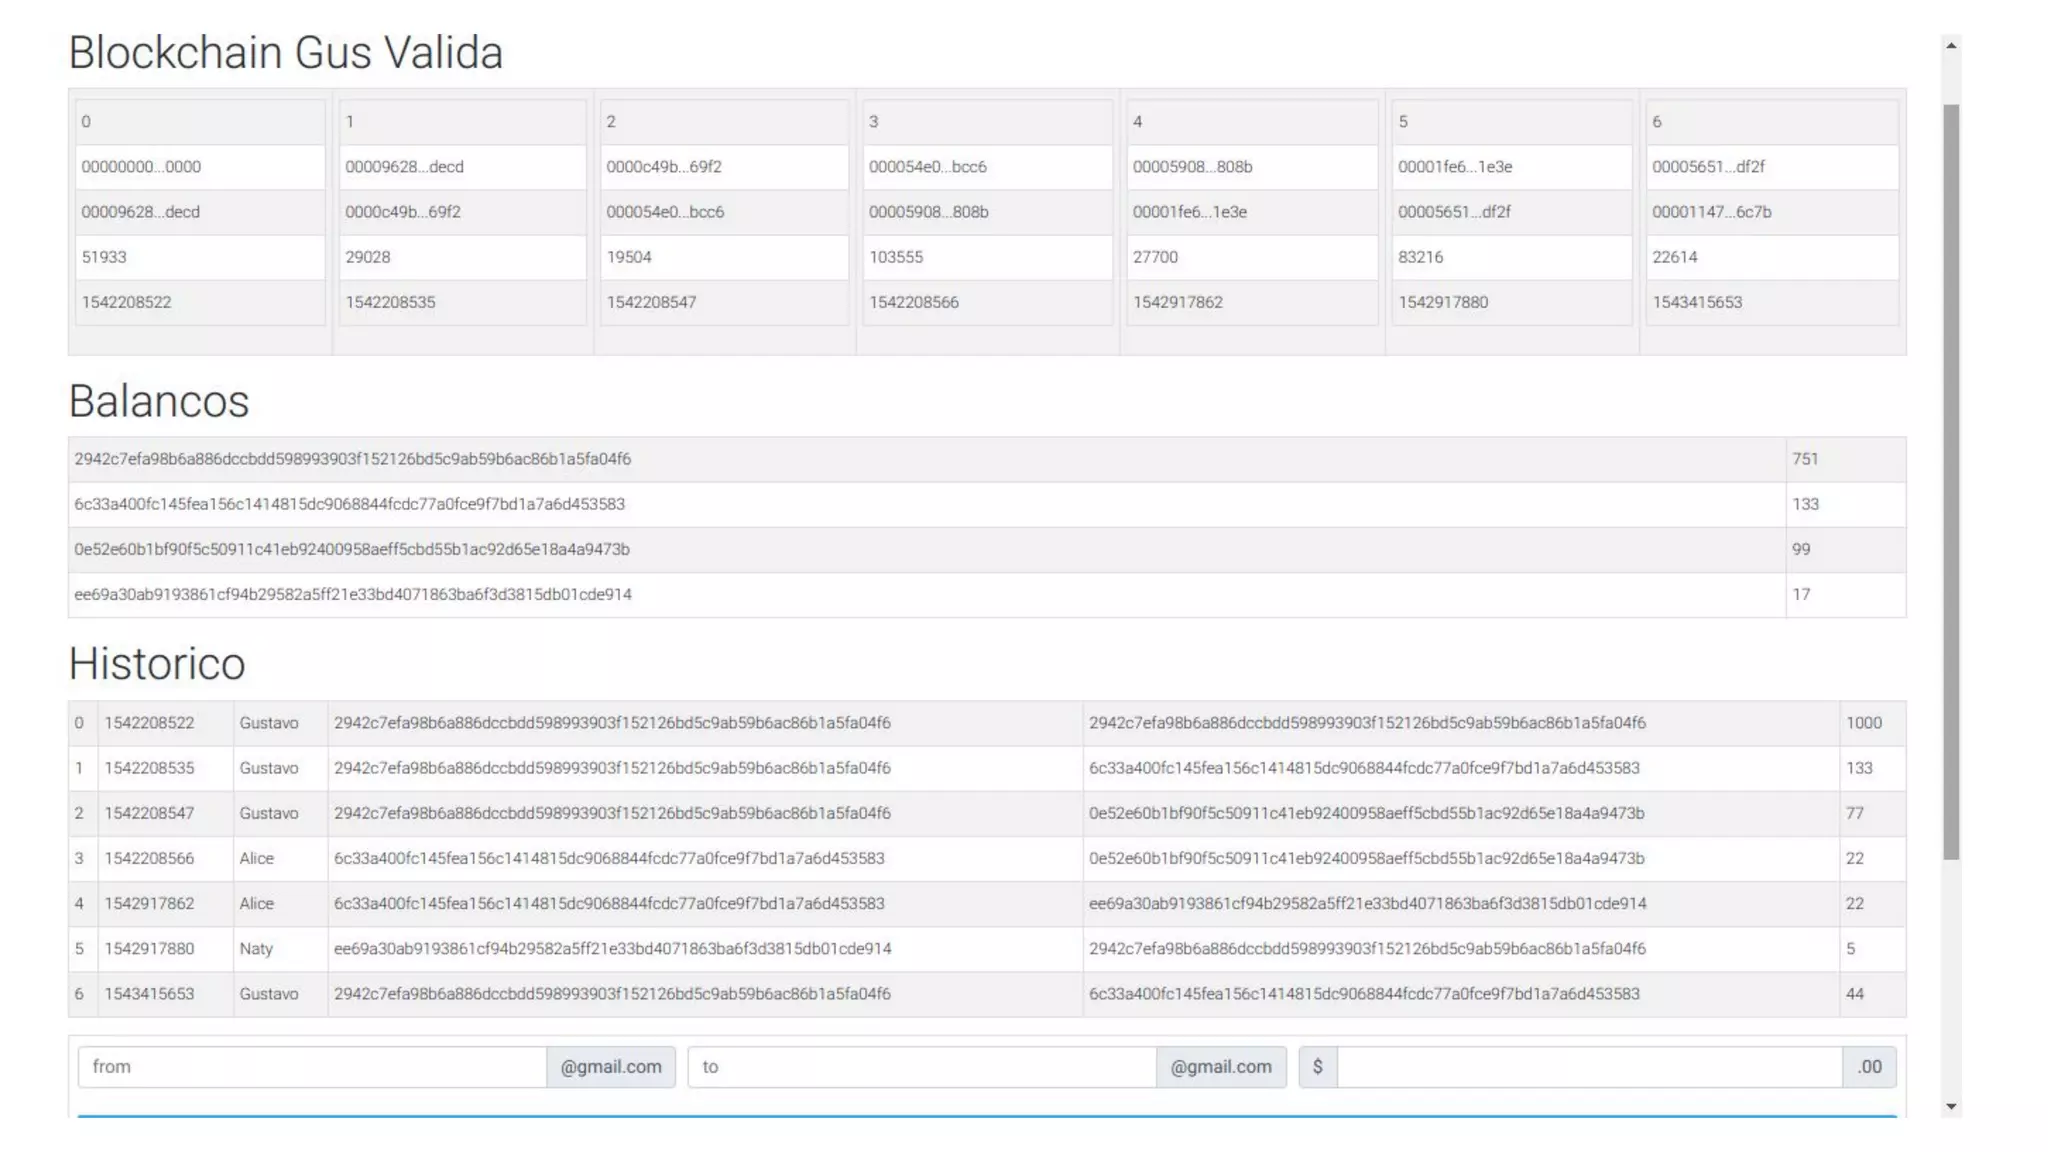Focus the 'to' email input field

point(921,1067)
